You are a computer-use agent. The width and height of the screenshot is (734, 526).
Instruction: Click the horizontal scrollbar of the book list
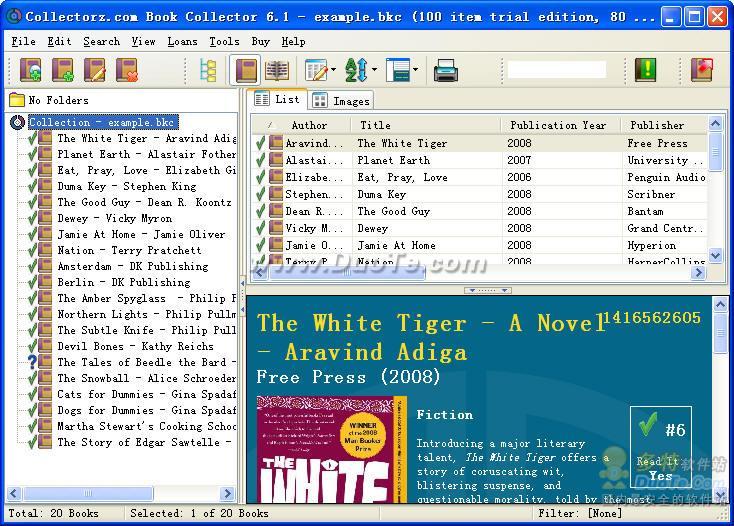click(x=480, y=272)
